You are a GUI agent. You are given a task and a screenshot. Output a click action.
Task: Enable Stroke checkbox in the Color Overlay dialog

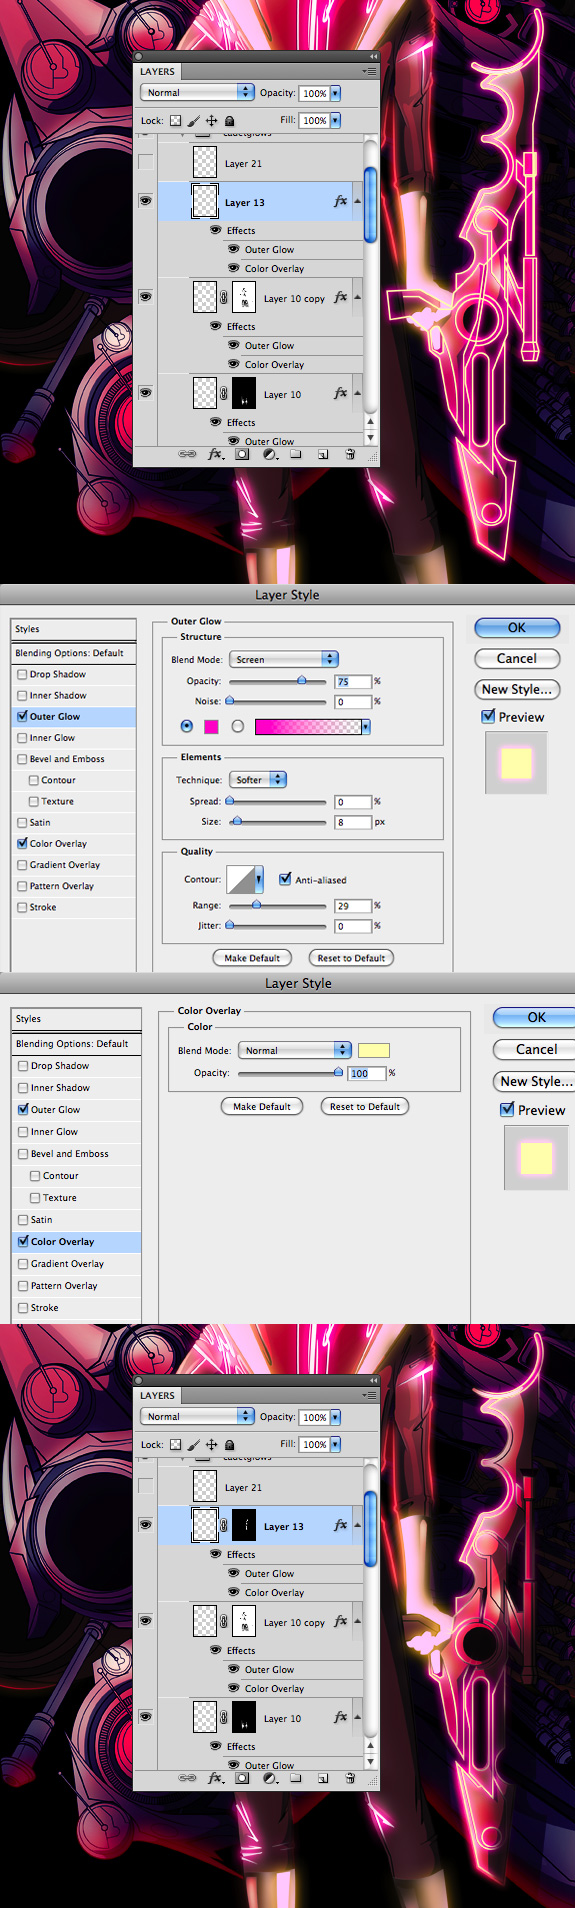point(23,1307)
